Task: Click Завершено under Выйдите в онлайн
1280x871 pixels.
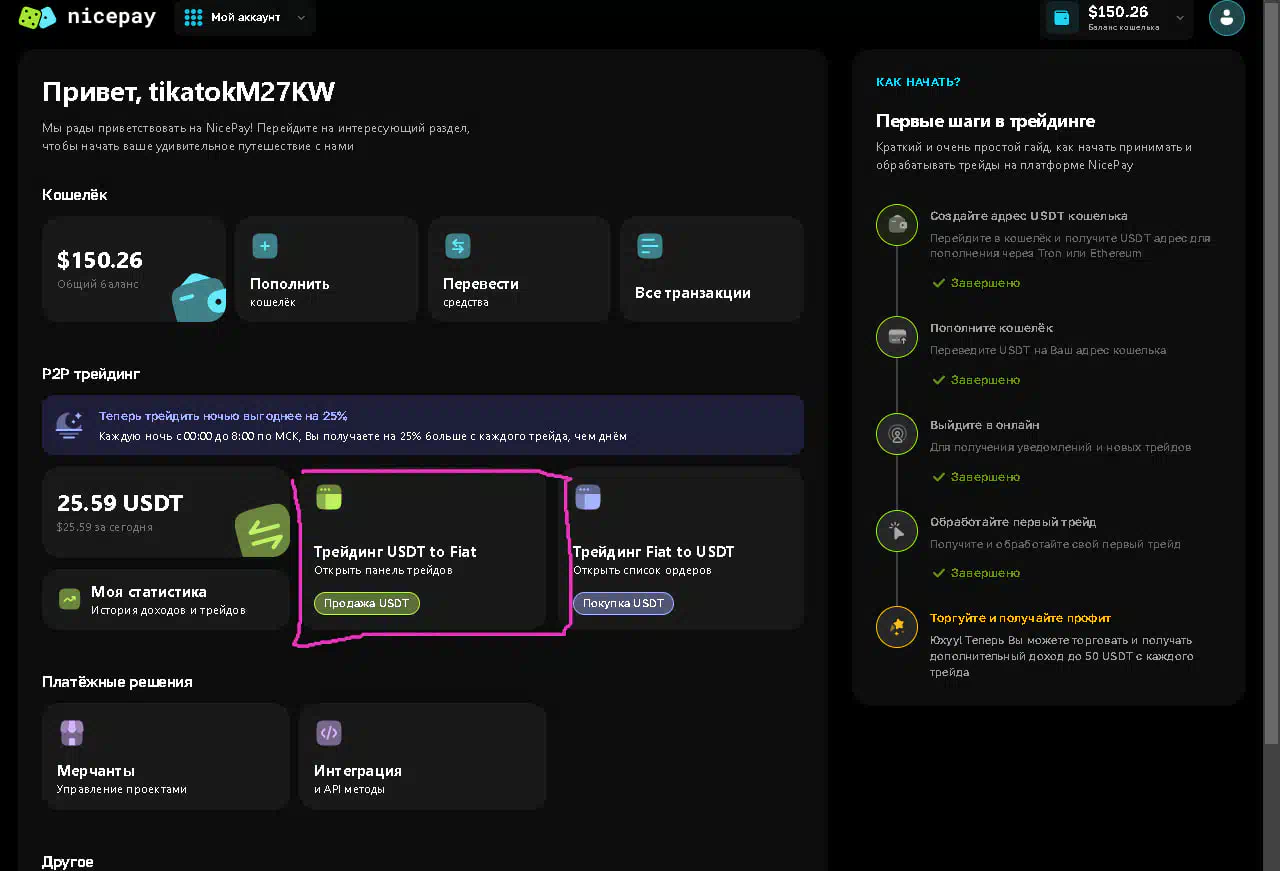Action: (x=976, y=477)
